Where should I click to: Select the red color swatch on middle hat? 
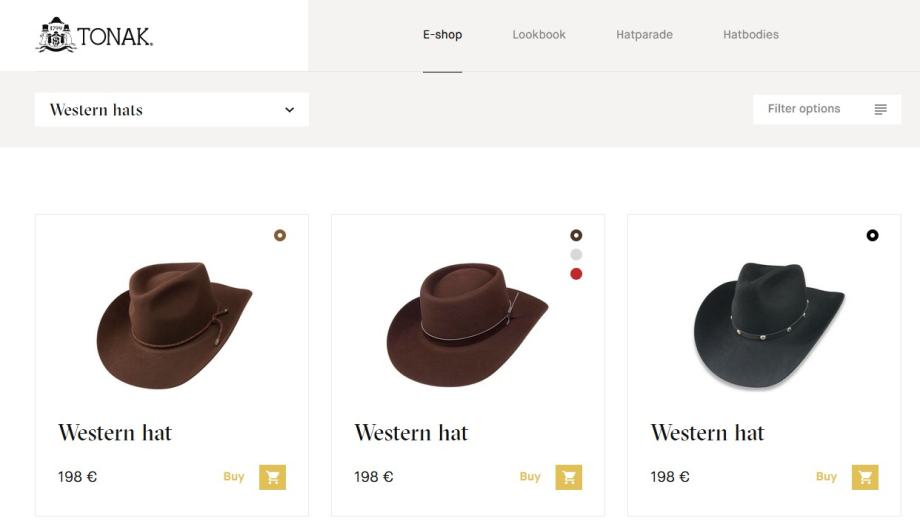(576, 274)
